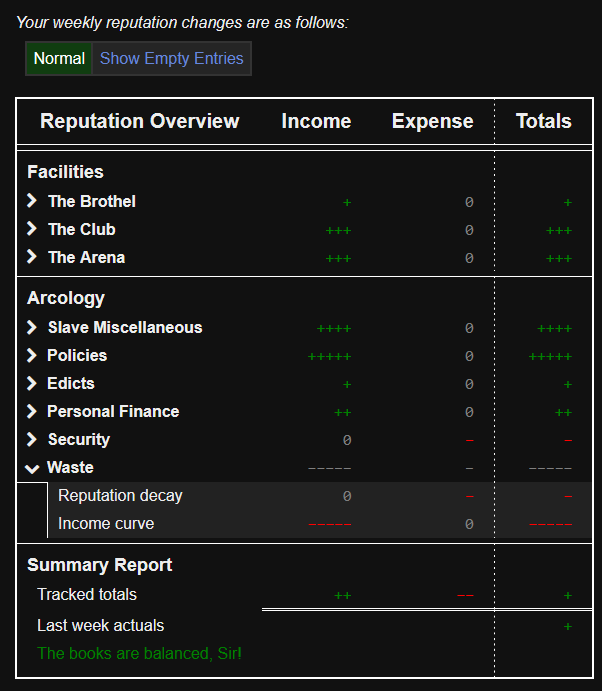
Task: Expand the Security chevron
Action: point(32,440)
